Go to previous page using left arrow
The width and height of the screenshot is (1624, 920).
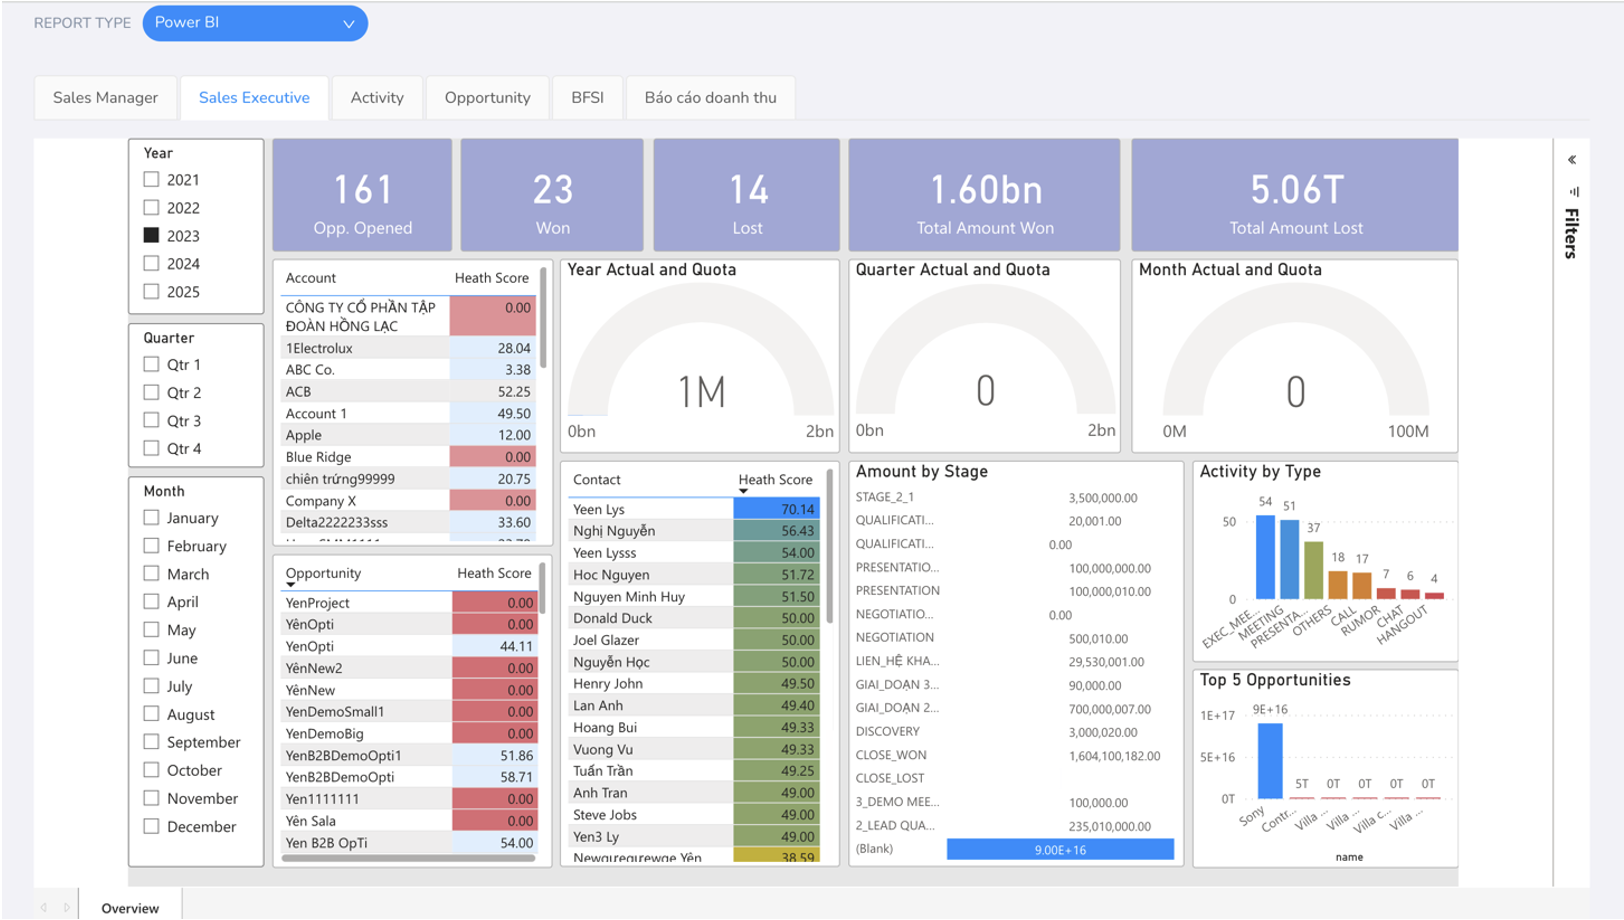[44, 908]
